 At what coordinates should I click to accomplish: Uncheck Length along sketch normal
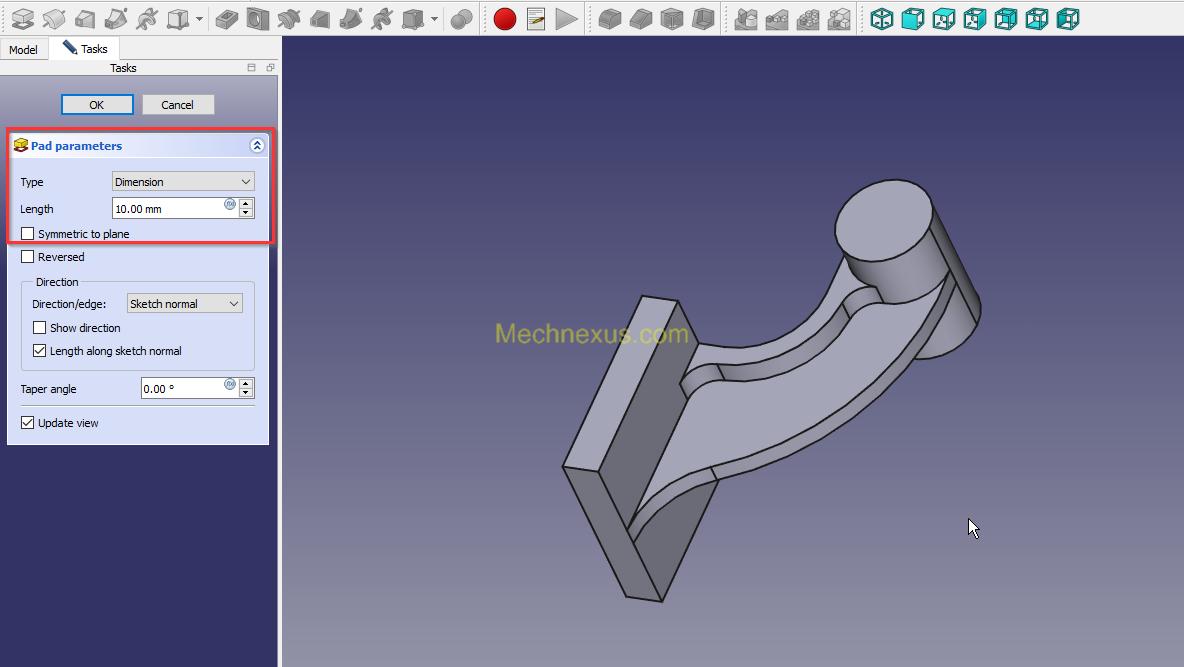(x=40, y=351)
